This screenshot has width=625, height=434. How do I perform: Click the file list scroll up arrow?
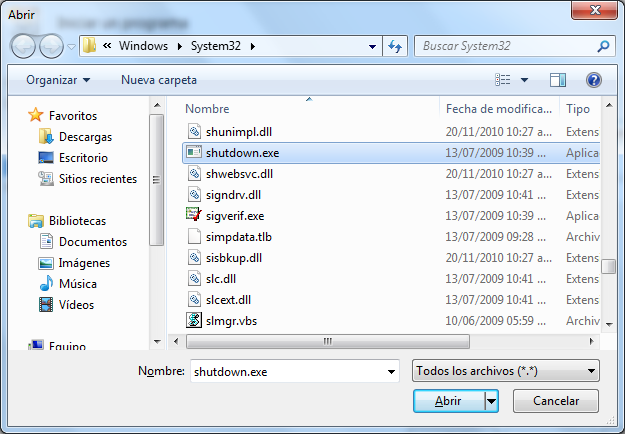pyautogui.click(x=609, y=105)
